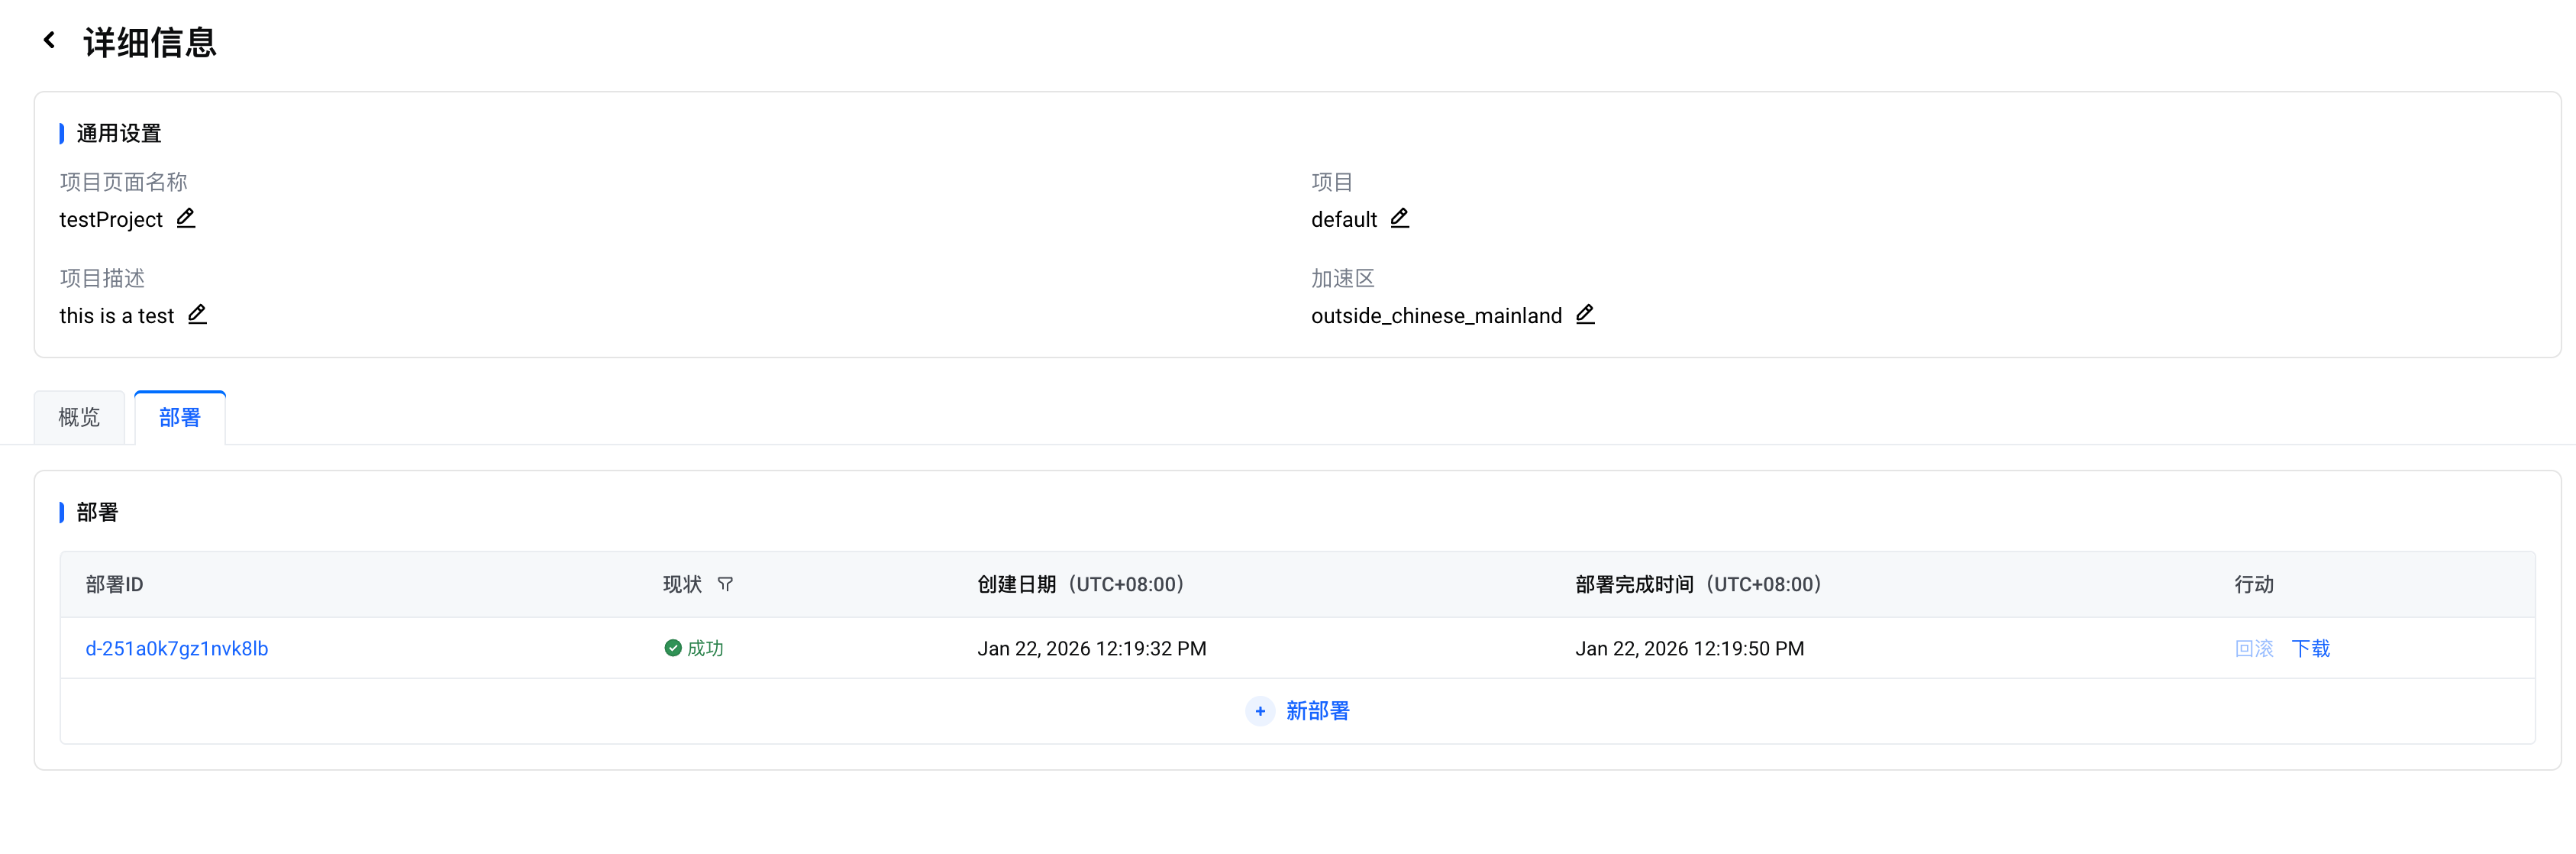Viewport: 2576px width, 854px height.
Task: Click the 创建日期 column header
Action: pyautogui.click(x=1080, y=584)
